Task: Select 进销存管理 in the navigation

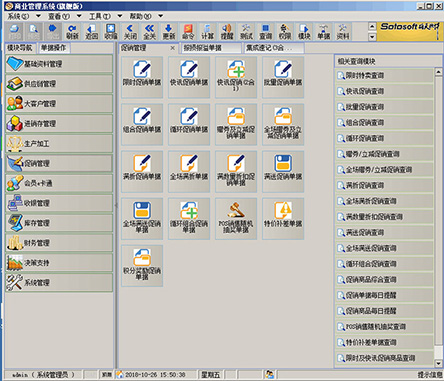Action: [x=59, y=123]
